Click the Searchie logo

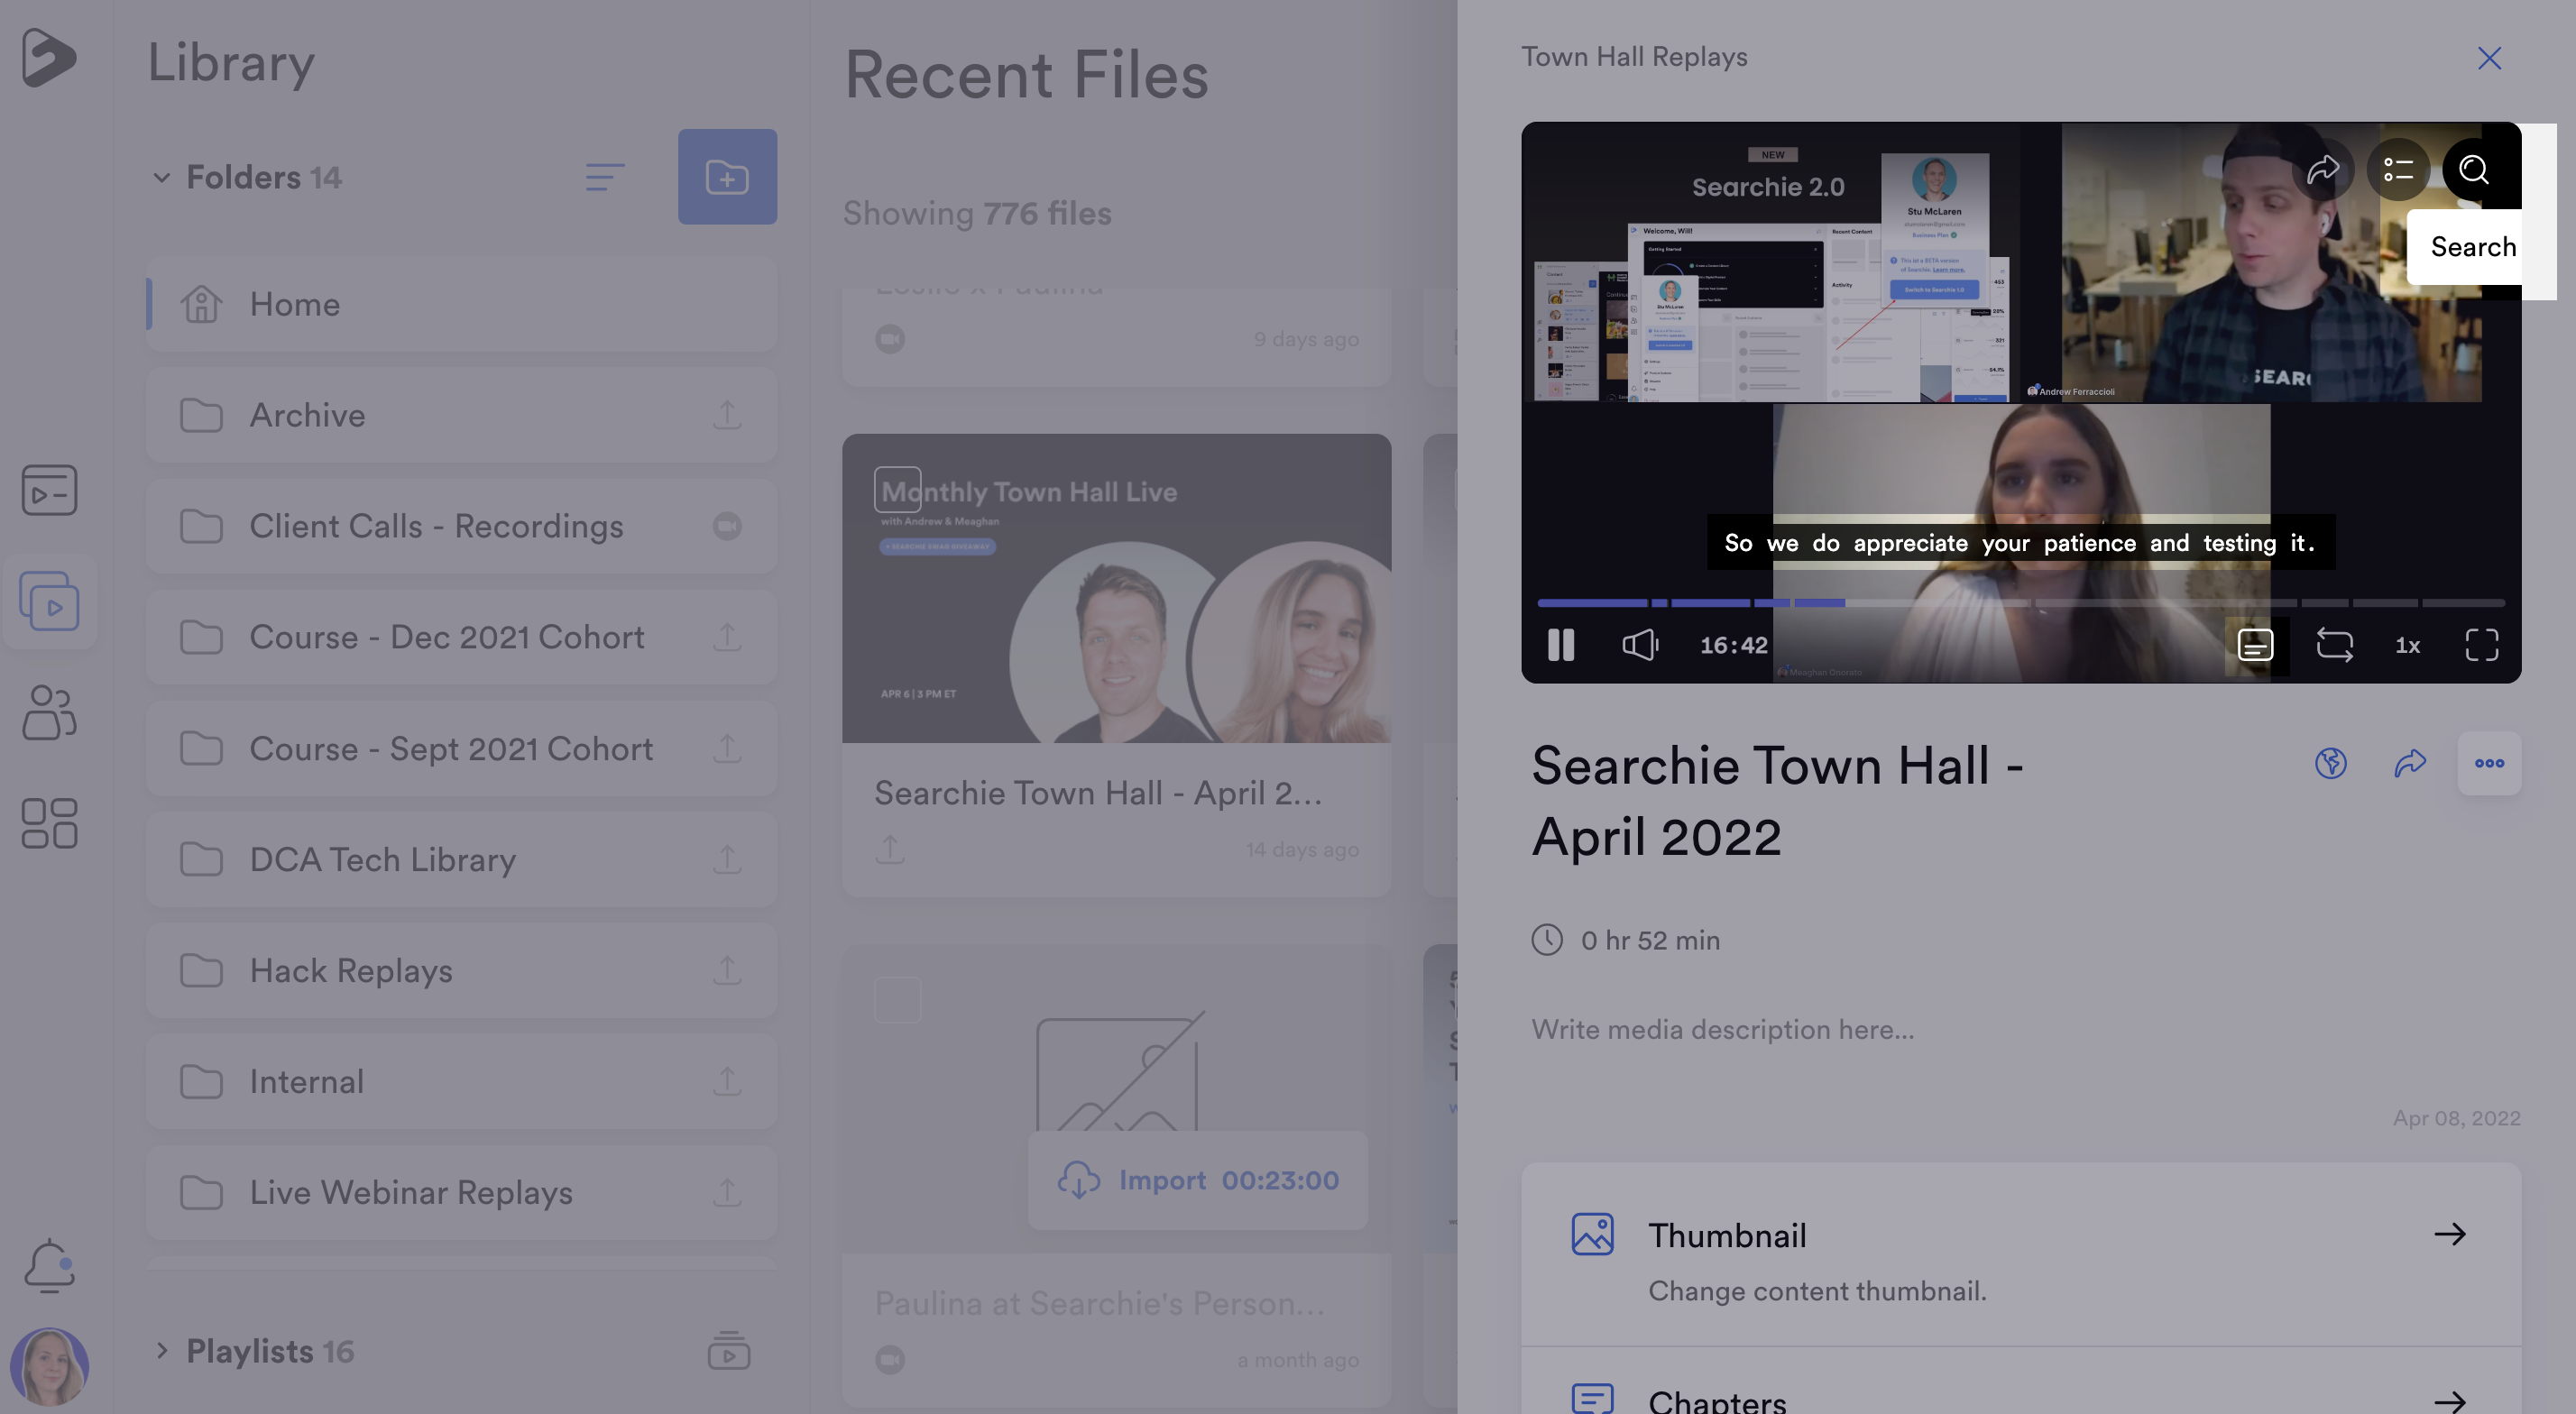pyautogui.click(x=48, y=57)
